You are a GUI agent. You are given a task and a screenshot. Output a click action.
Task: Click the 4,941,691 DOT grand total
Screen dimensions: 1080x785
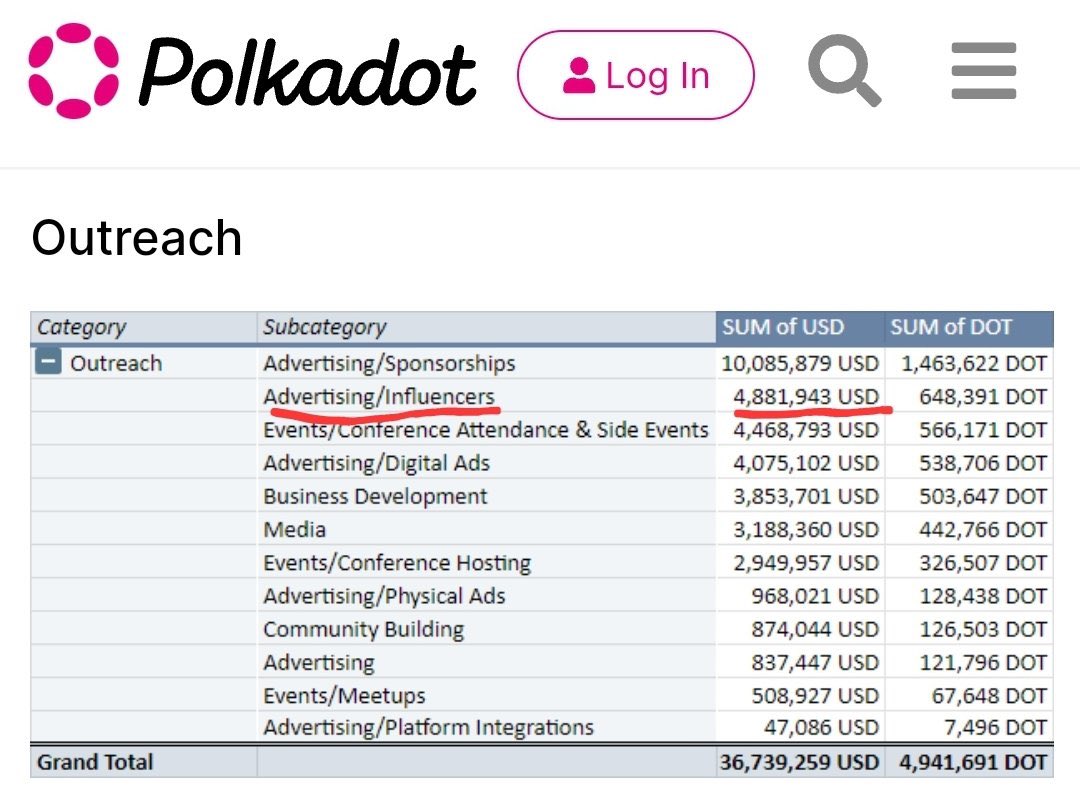[x=973, y=762]
